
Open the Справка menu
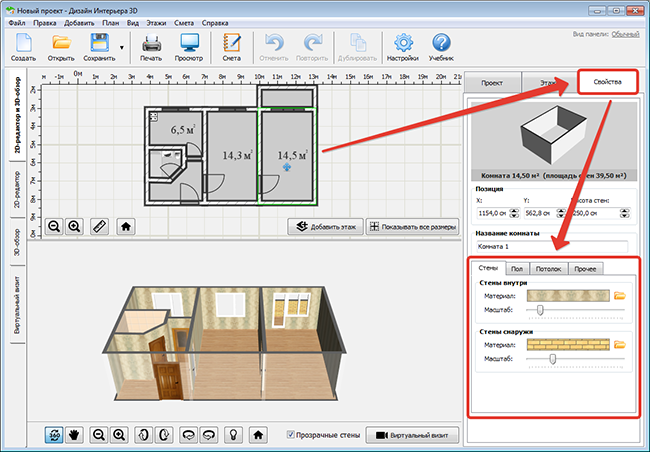point(215,23)
